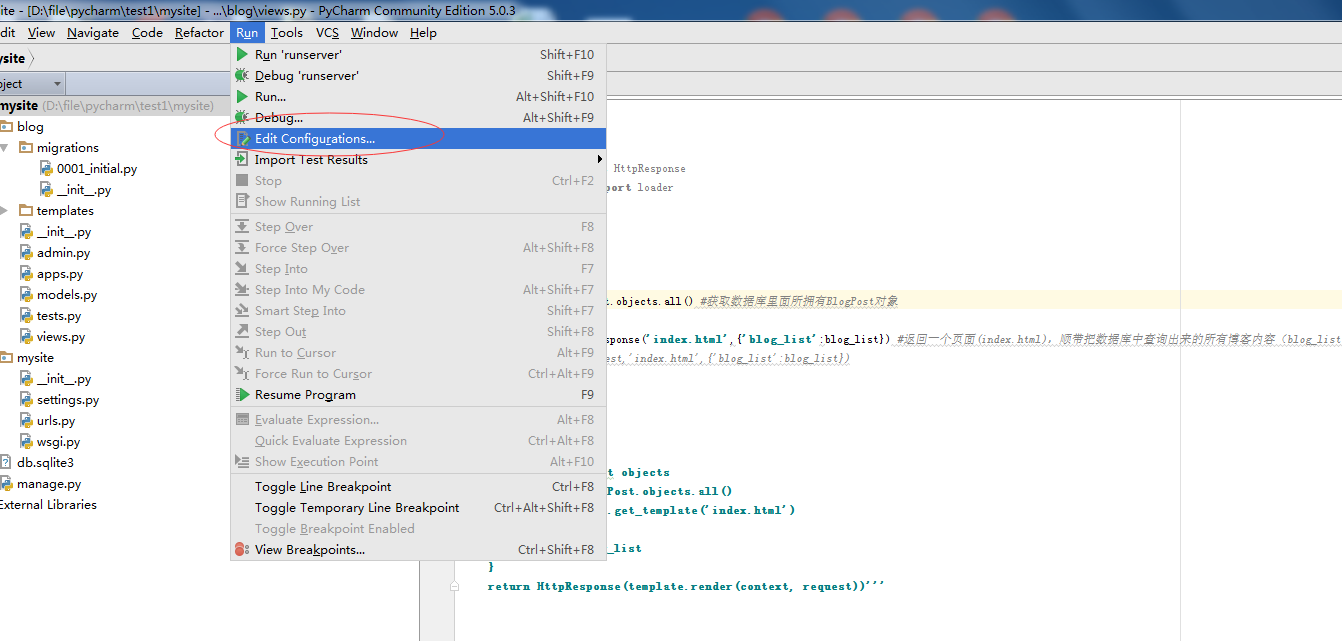Select Edit Configurations... menu entry
The image size is (1342, 641).
418,139
